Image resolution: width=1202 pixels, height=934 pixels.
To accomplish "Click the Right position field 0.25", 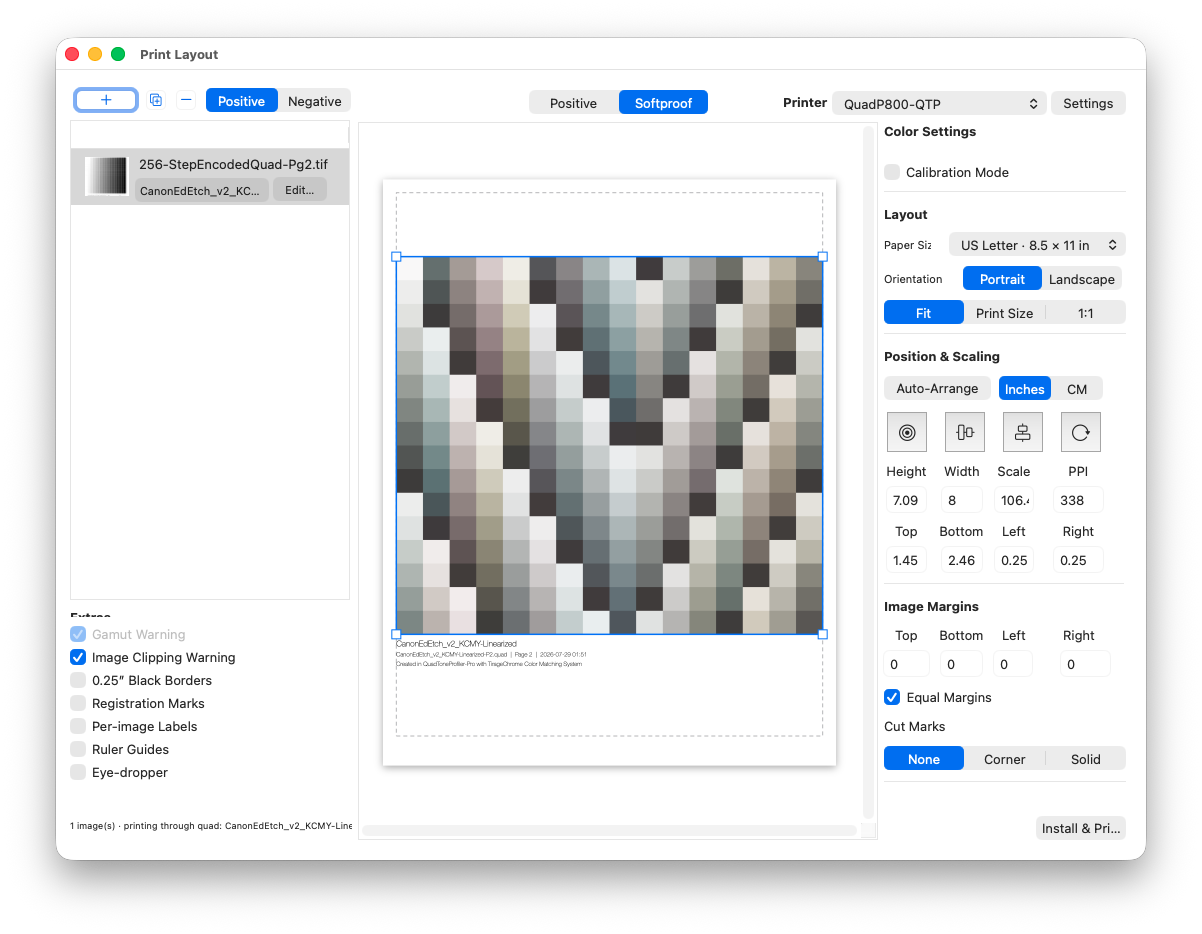I will 1078,560.
